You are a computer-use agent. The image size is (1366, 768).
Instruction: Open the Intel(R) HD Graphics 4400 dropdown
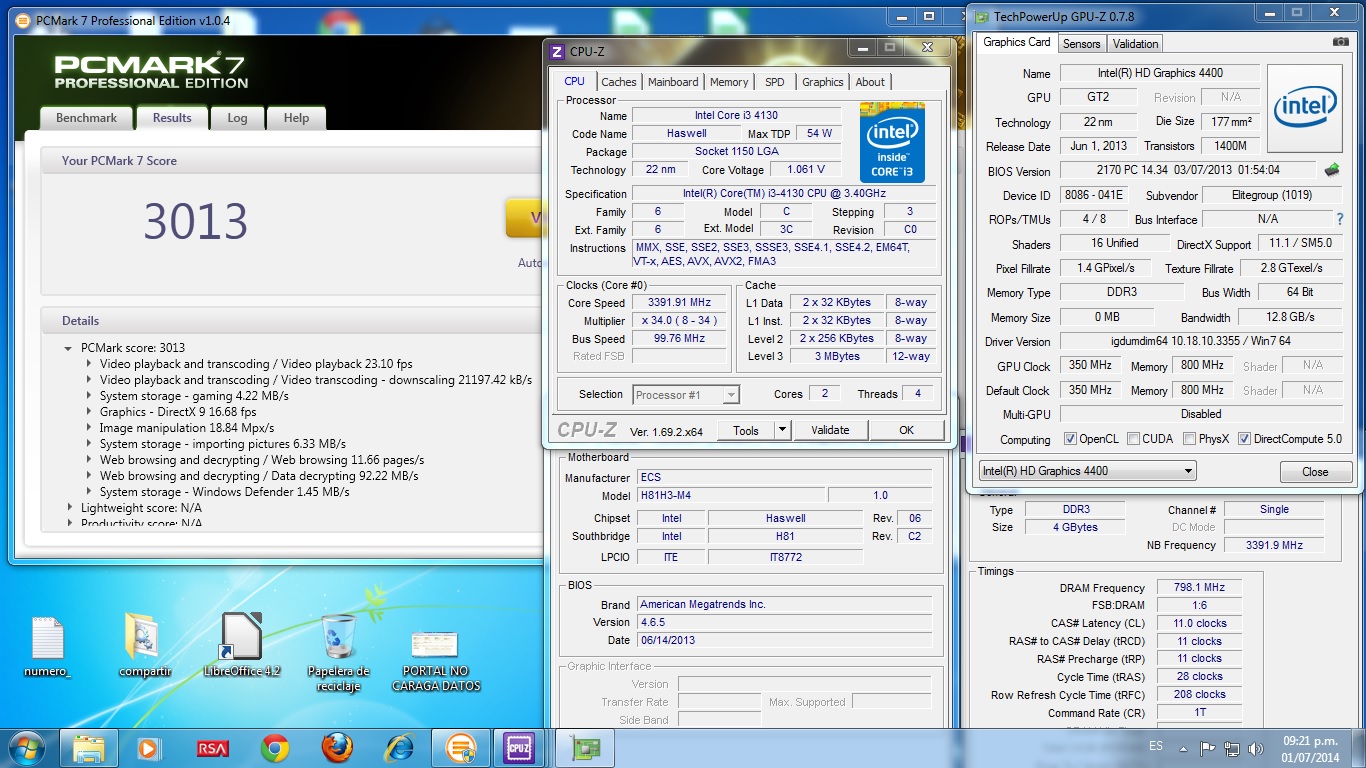pyautogui.click(x=1087, y=471)
